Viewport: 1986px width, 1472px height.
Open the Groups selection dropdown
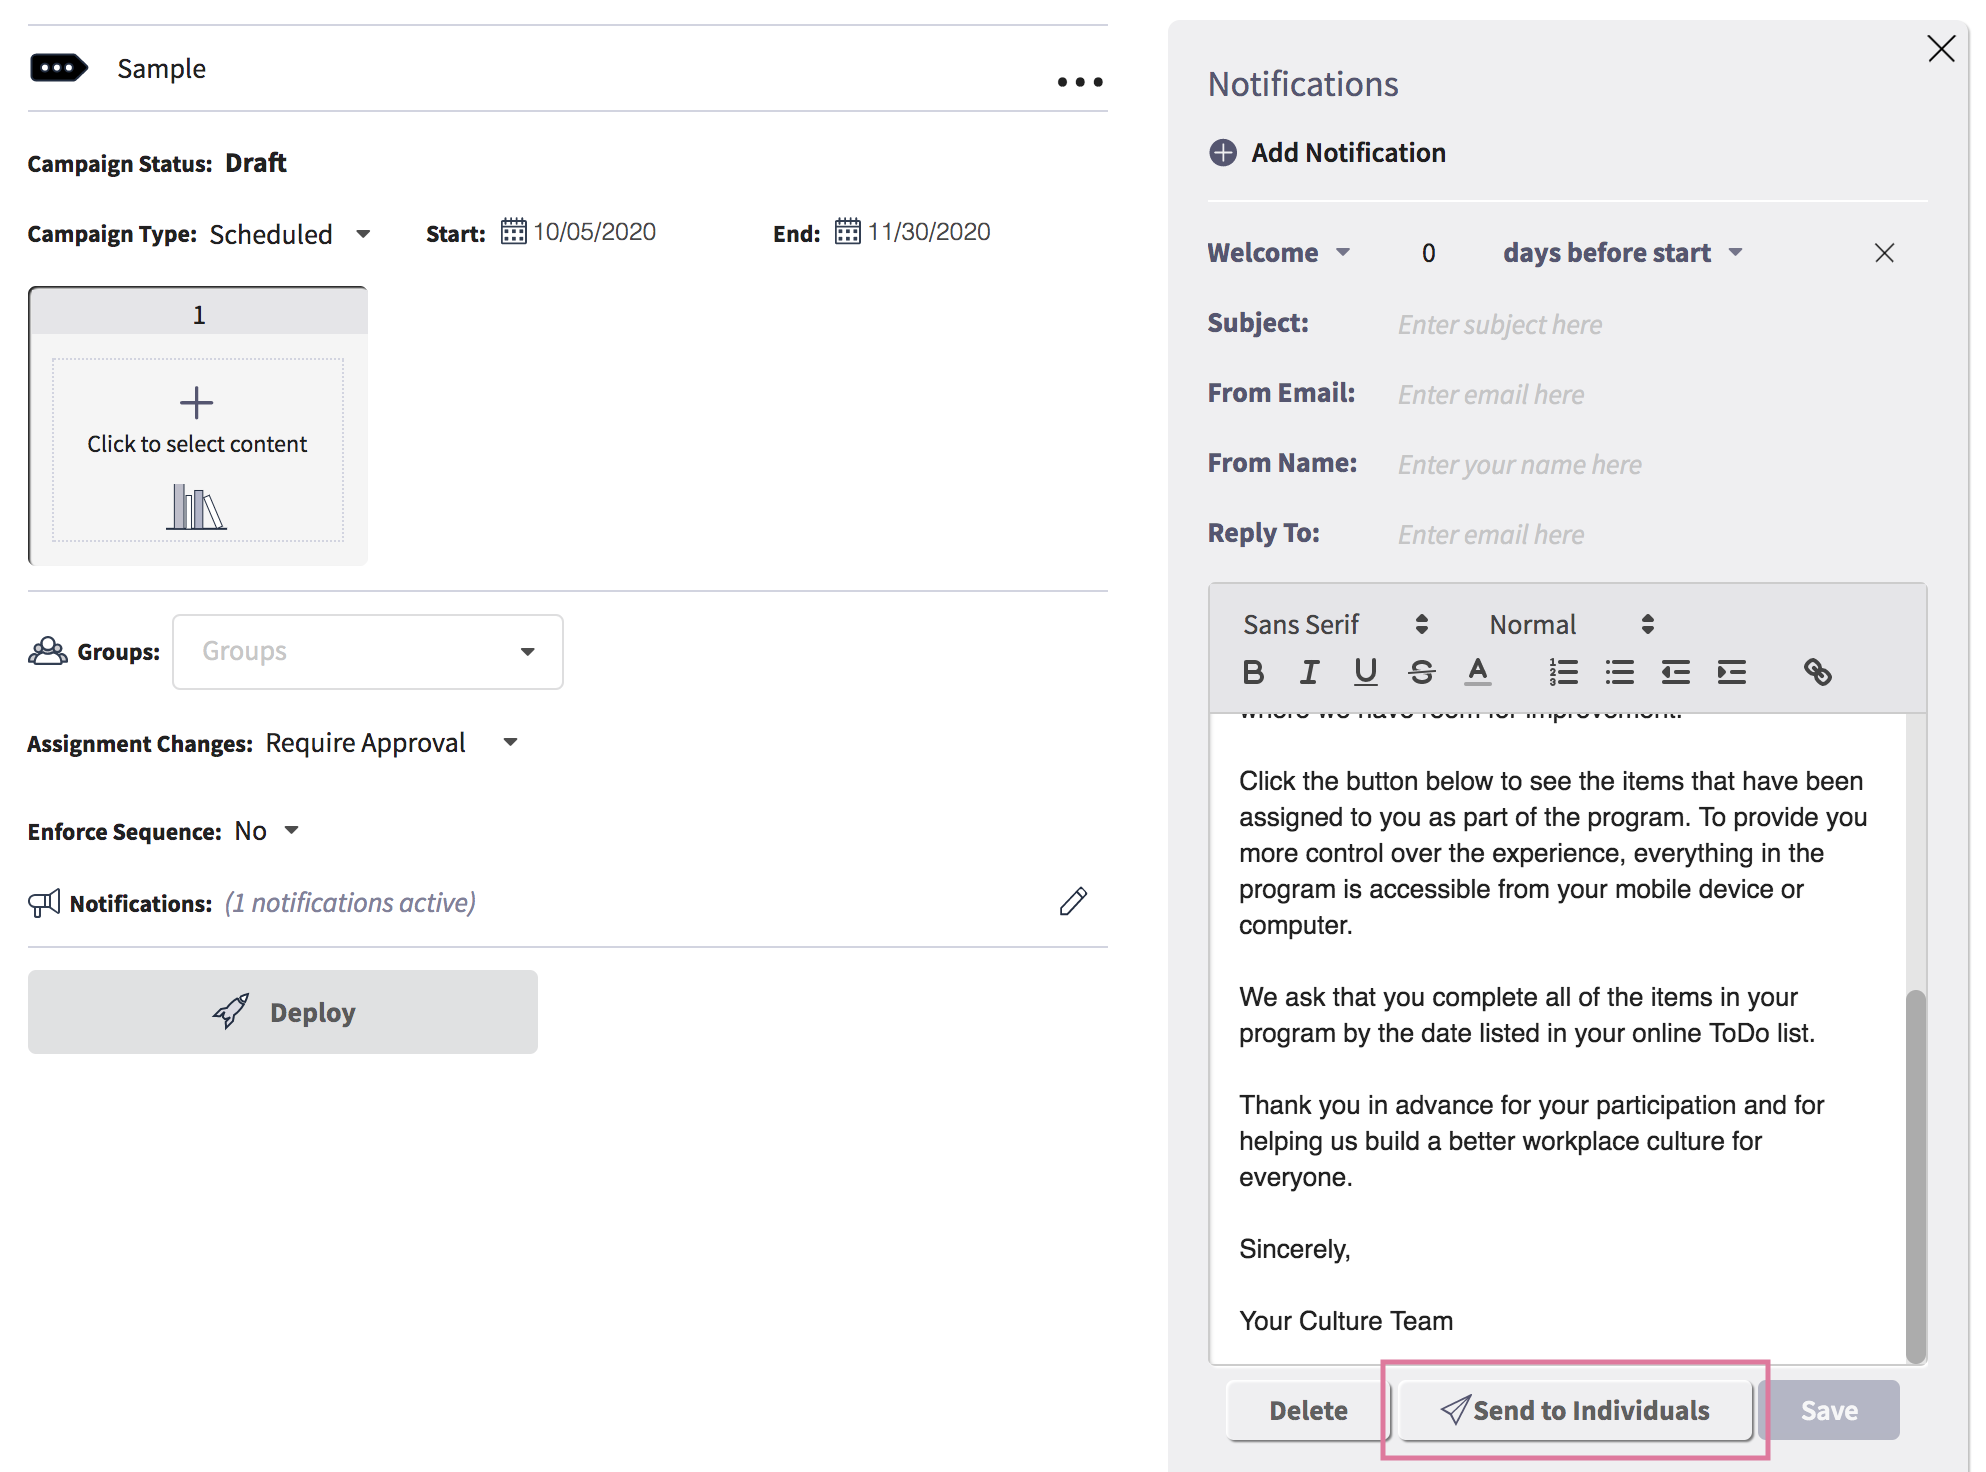[x=368, y=652]
